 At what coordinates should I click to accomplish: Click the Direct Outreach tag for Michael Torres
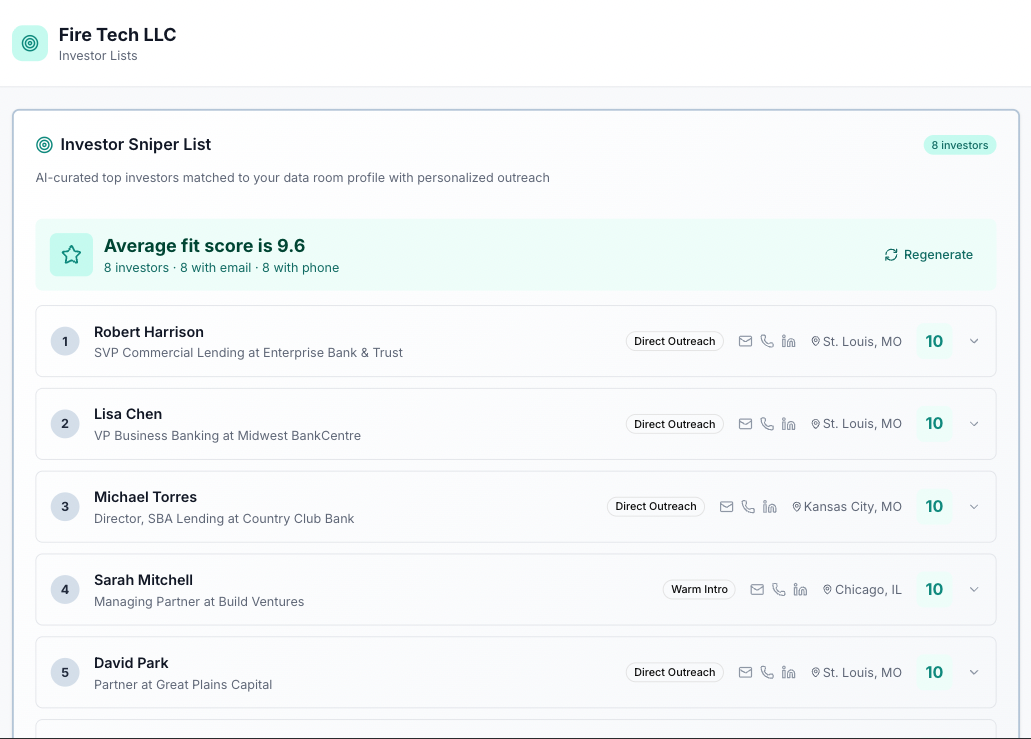[655, 507]
